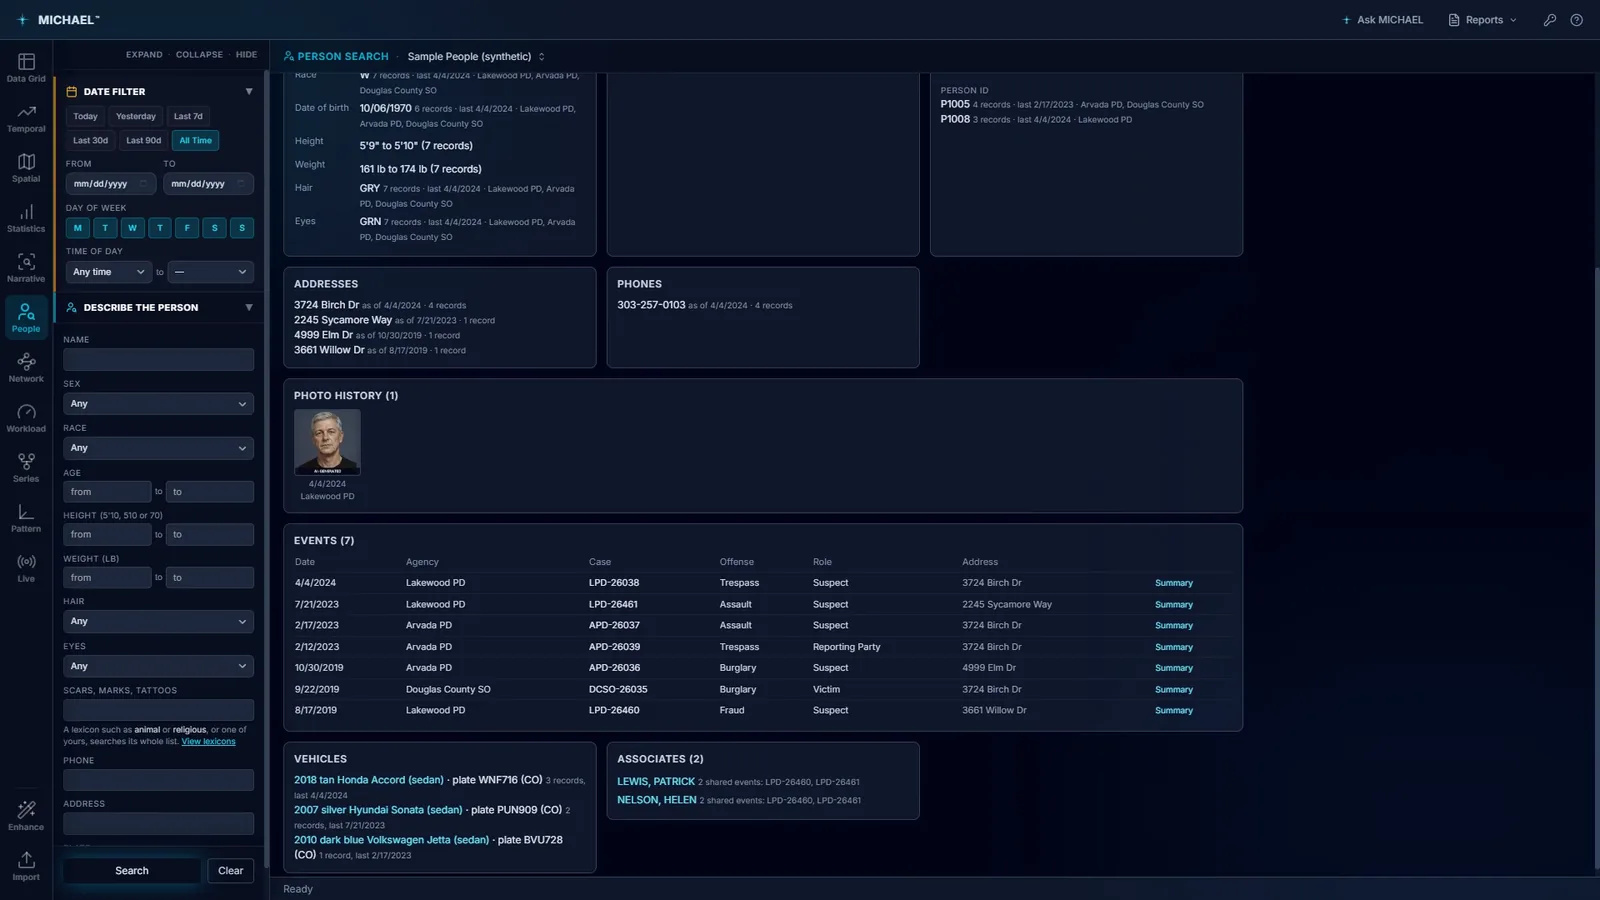Viewport: 1600px width, 900px height.
Task: Collapse the Date Filter section
Action: pos(249,91)
